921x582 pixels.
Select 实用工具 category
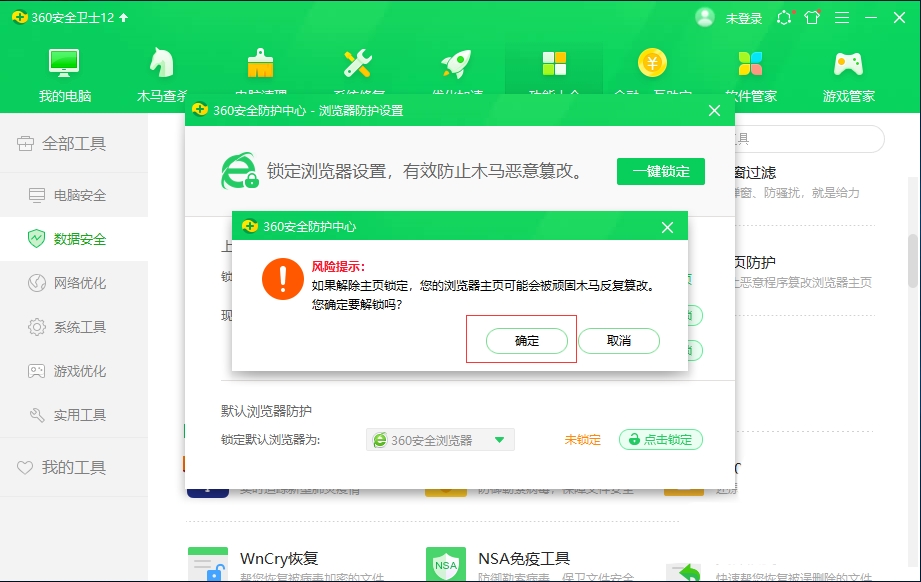[x=74, y=415]
